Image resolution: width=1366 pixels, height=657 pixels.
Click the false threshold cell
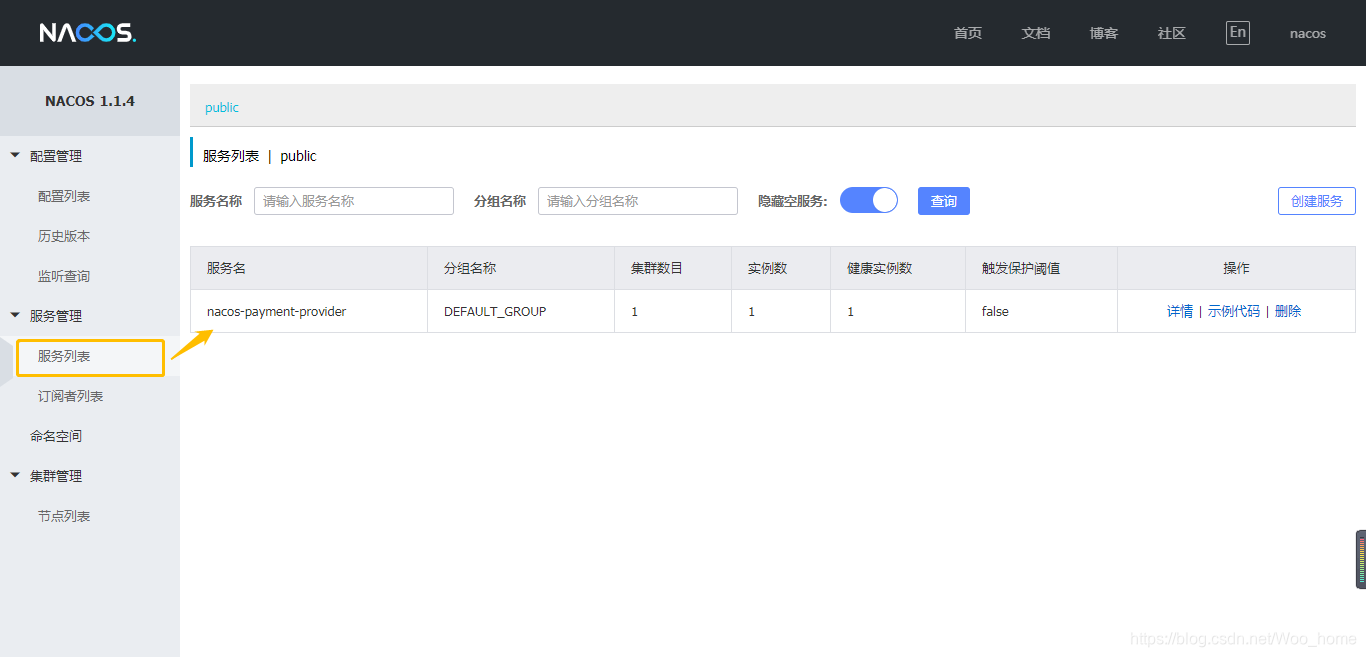tap(1041, 311)
